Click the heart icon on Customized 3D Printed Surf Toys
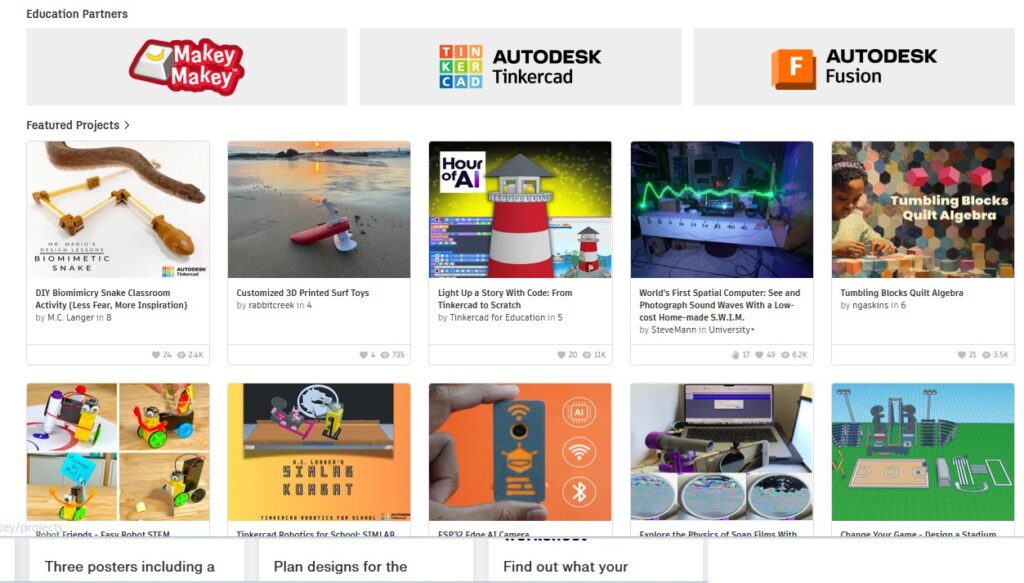The height and width of the screenshot is (583, 1024). [x=363, y=355]
